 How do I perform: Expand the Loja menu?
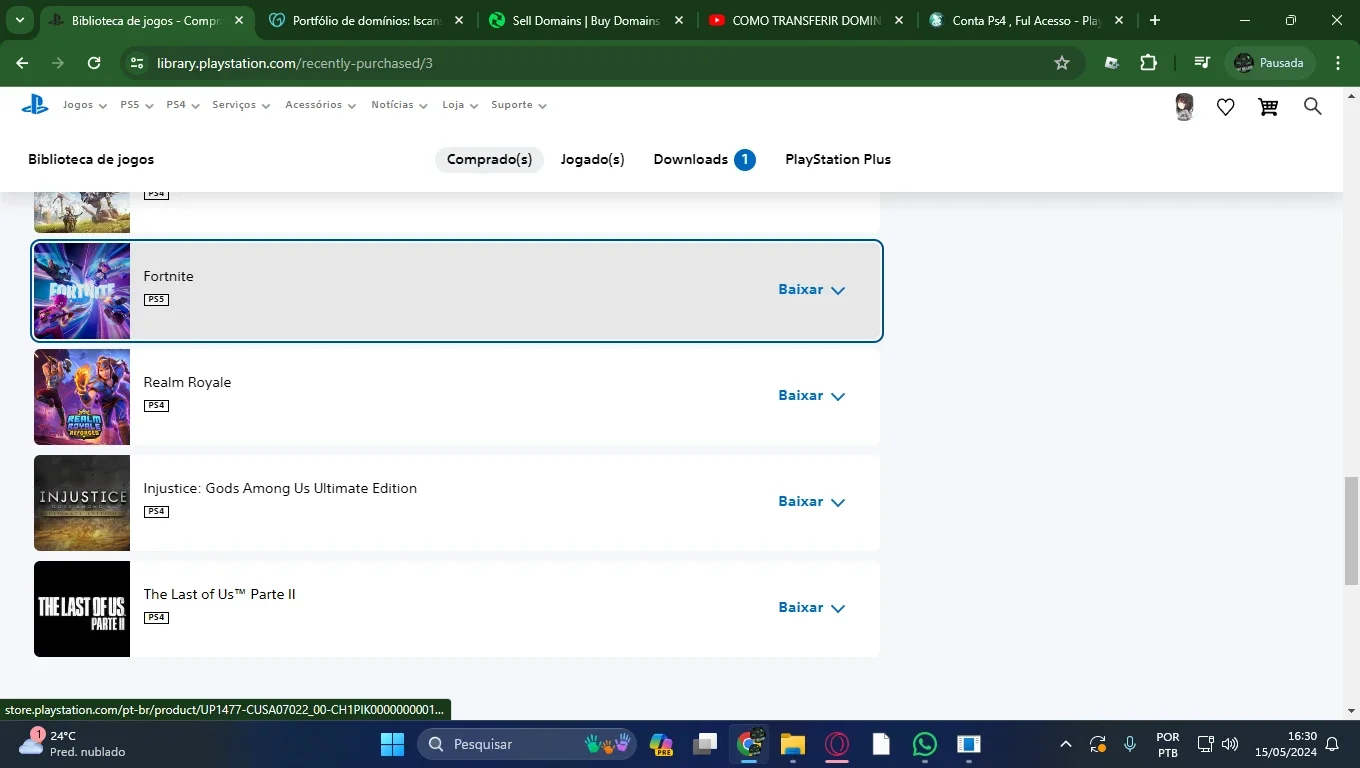[461, 105]
